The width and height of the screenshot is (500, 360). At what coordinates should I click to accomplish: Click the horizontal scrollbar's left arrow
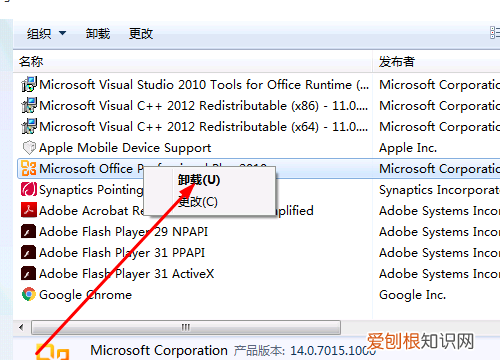tap(21, 327)
